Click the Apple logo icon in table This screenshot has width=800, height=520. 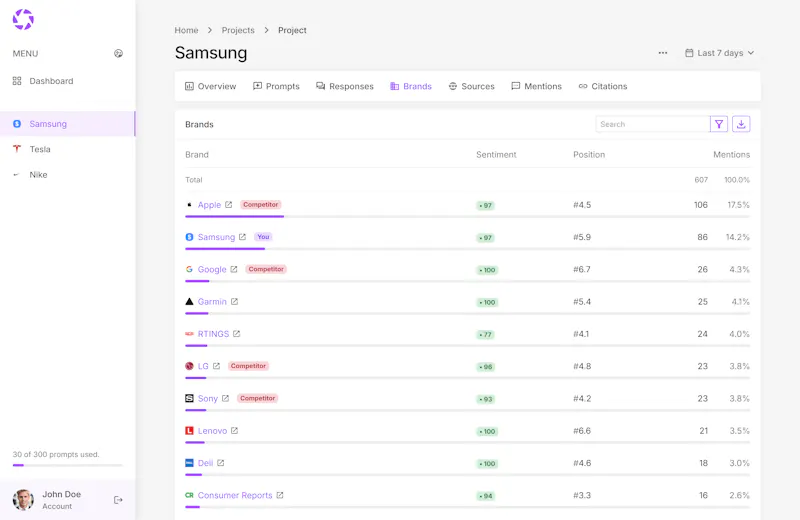coord(189,205)
